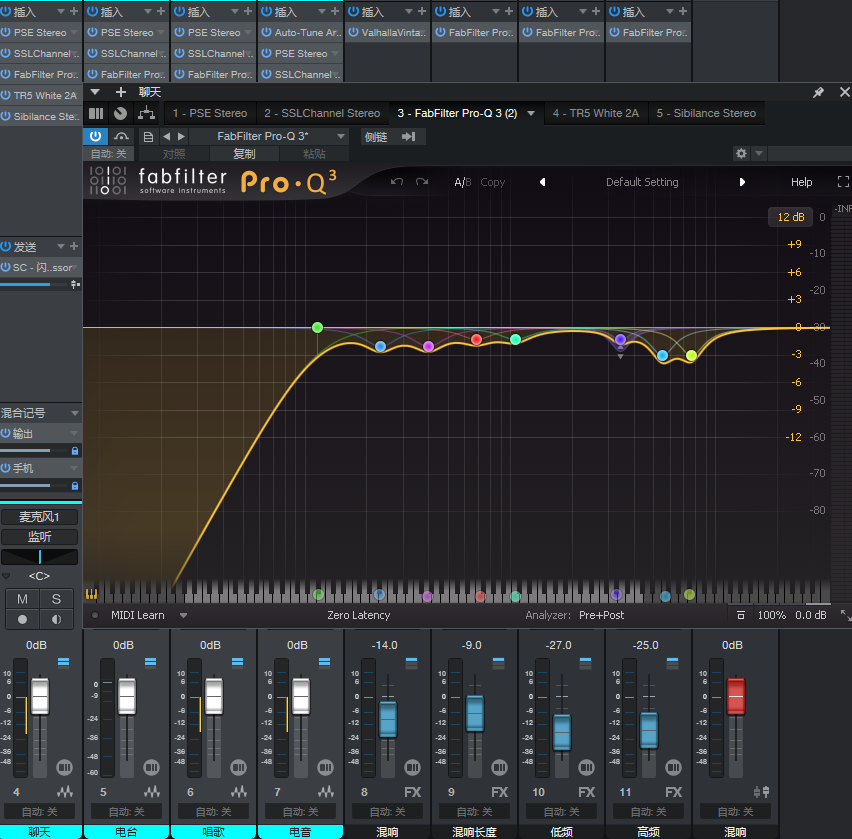Toggle power for FabFilter Pro-Q 3 plugin
The image size is (852, 839).
tap(95, 136)
